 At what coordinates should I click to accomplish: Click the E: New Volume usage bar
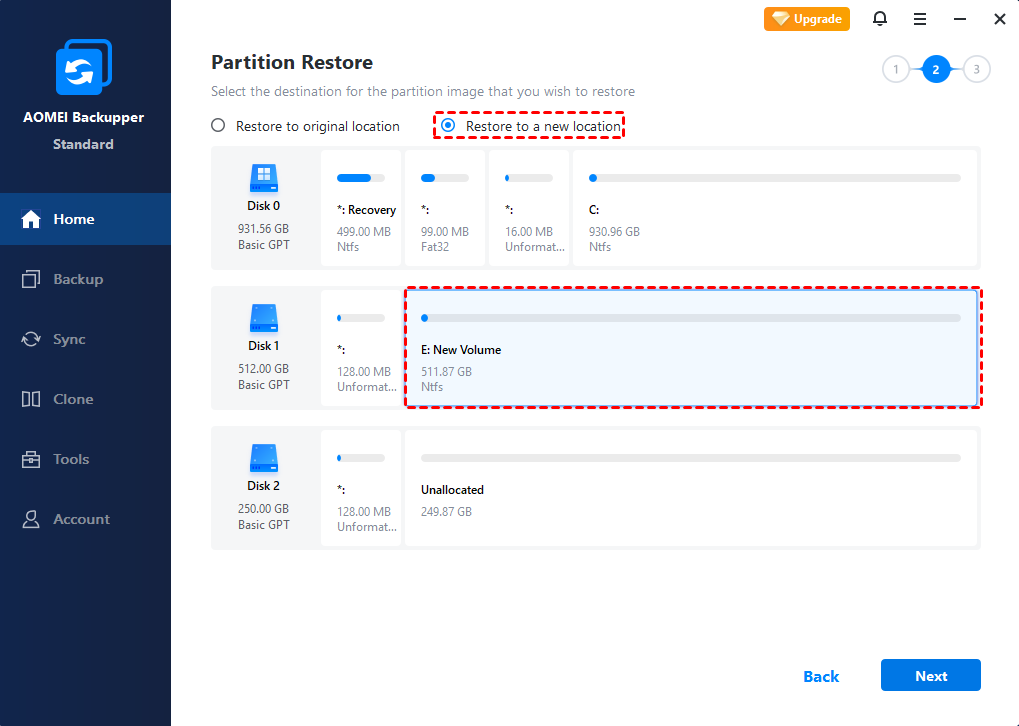691,318
